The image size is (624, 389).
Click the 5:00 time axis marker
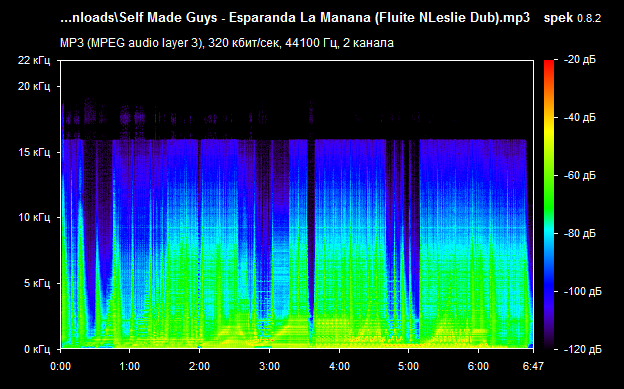pyautogui.click(x=409, y=366)
